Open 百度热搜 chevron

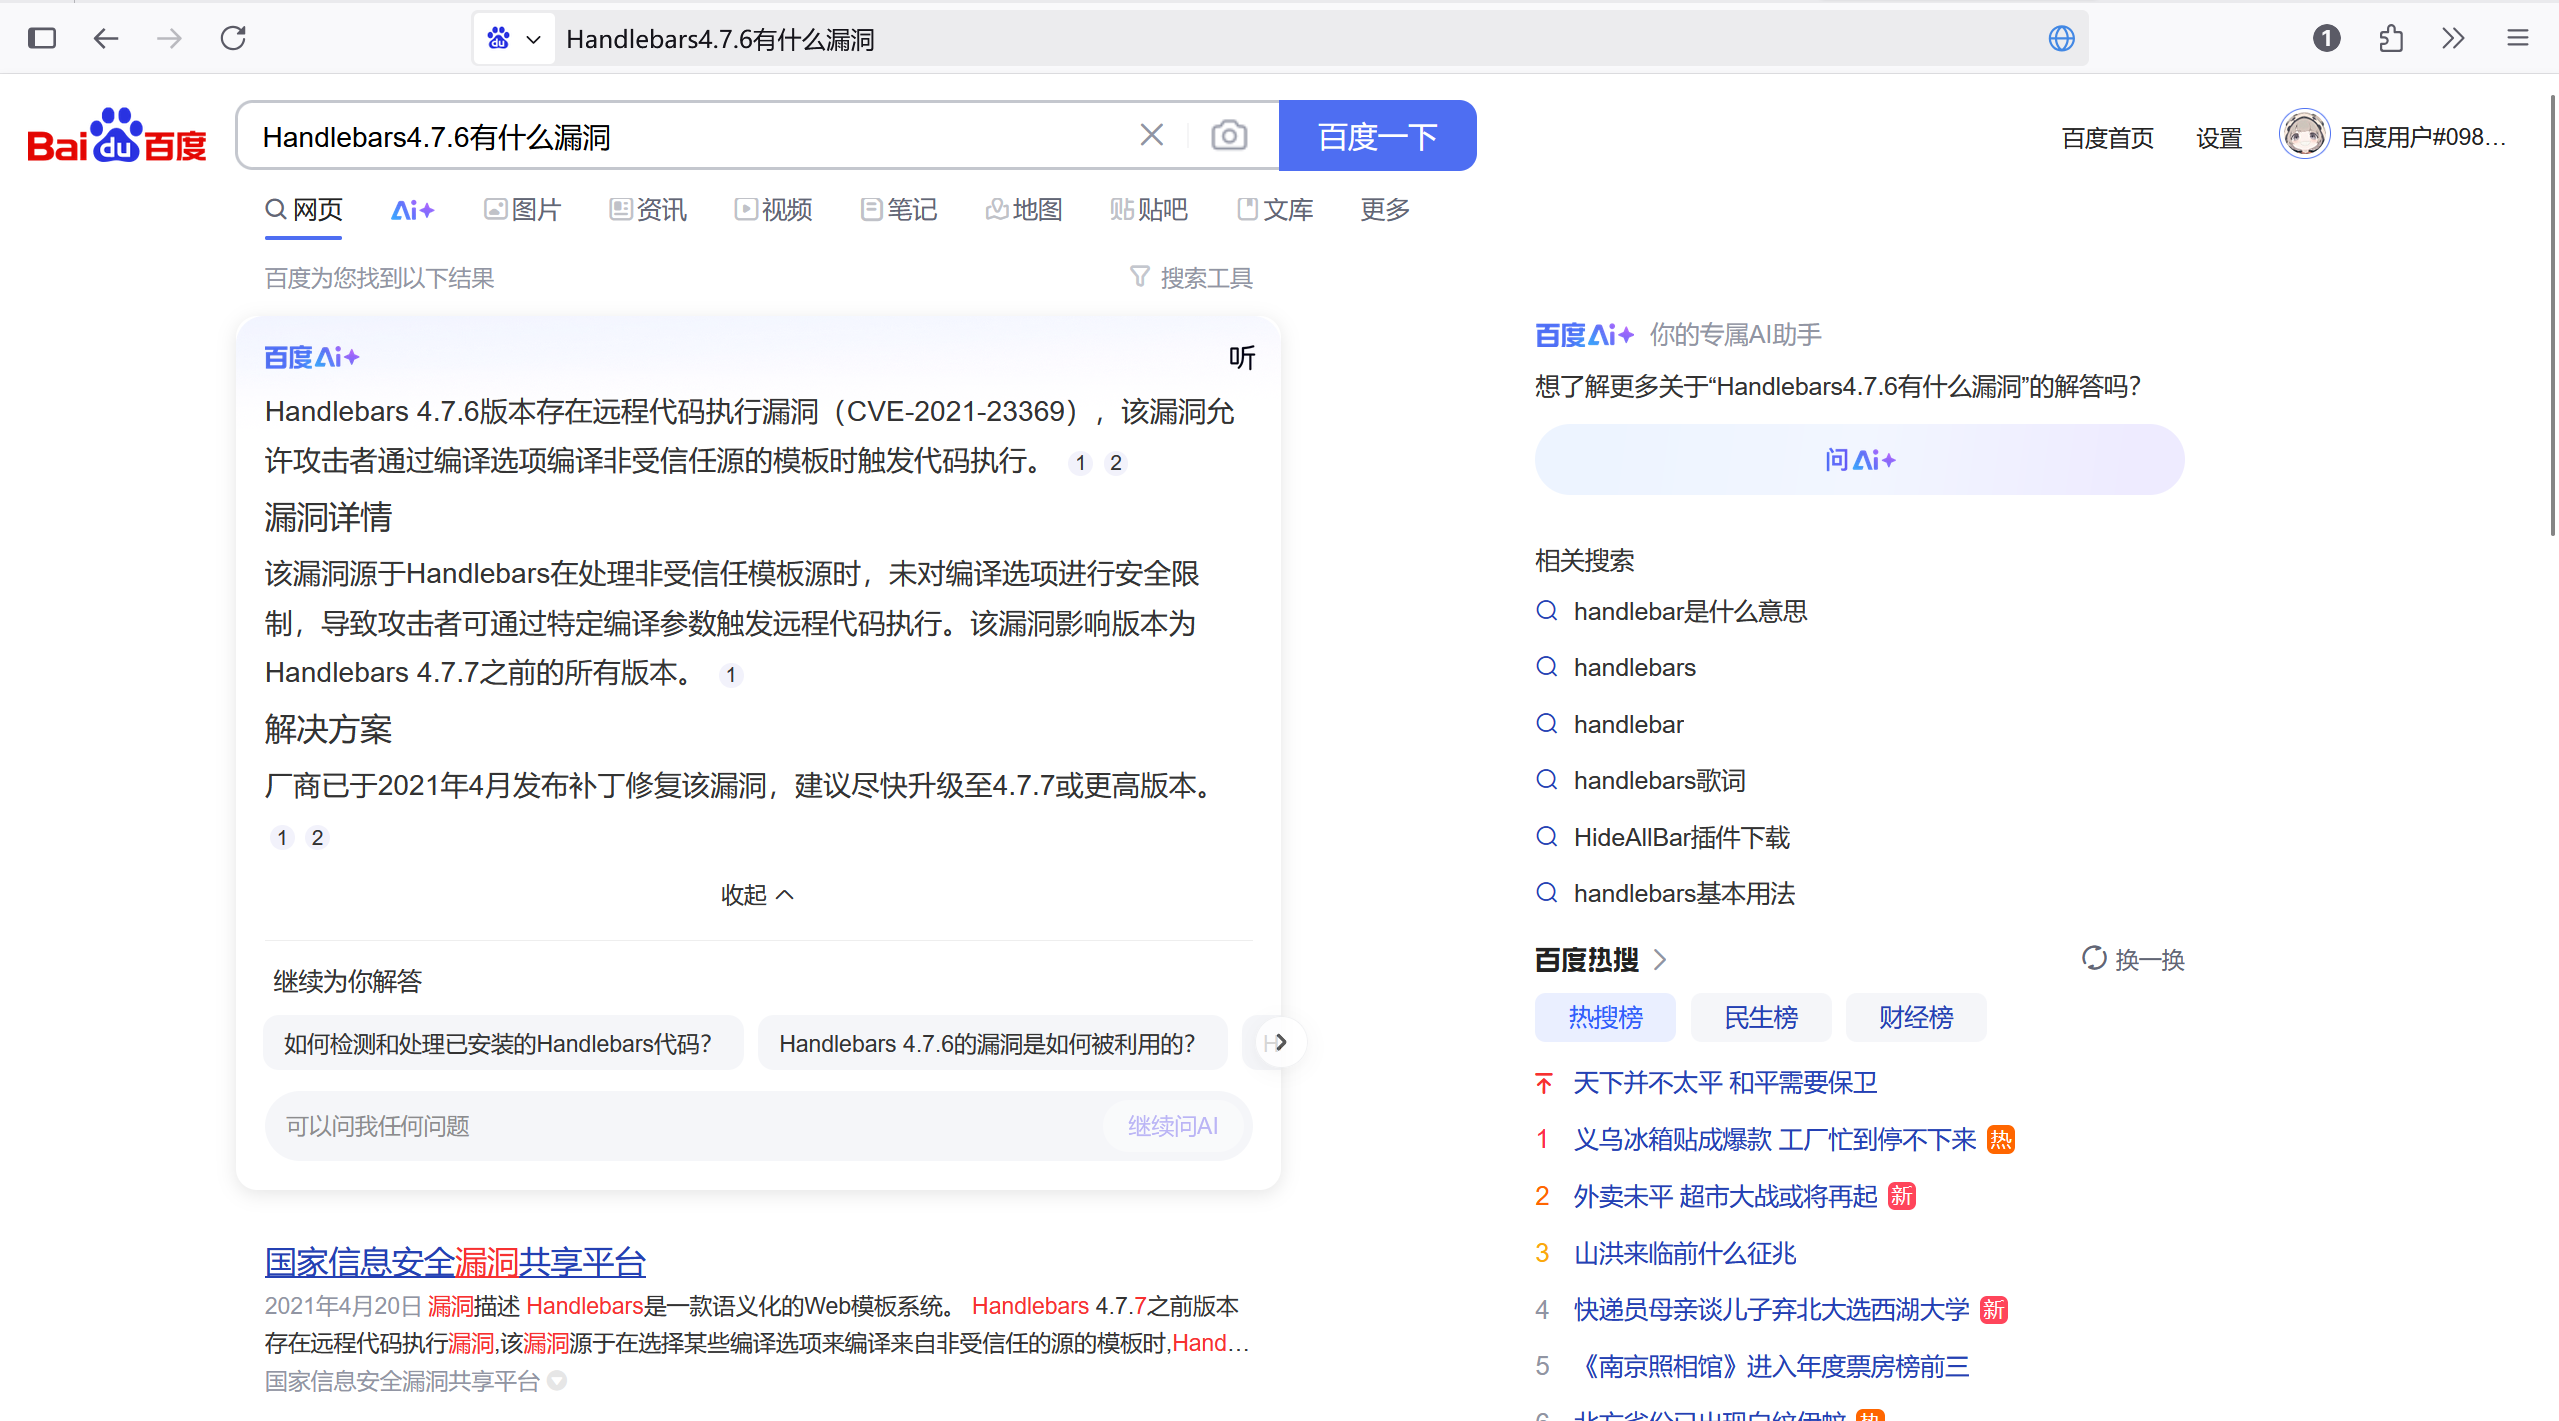coord(1660,960)
